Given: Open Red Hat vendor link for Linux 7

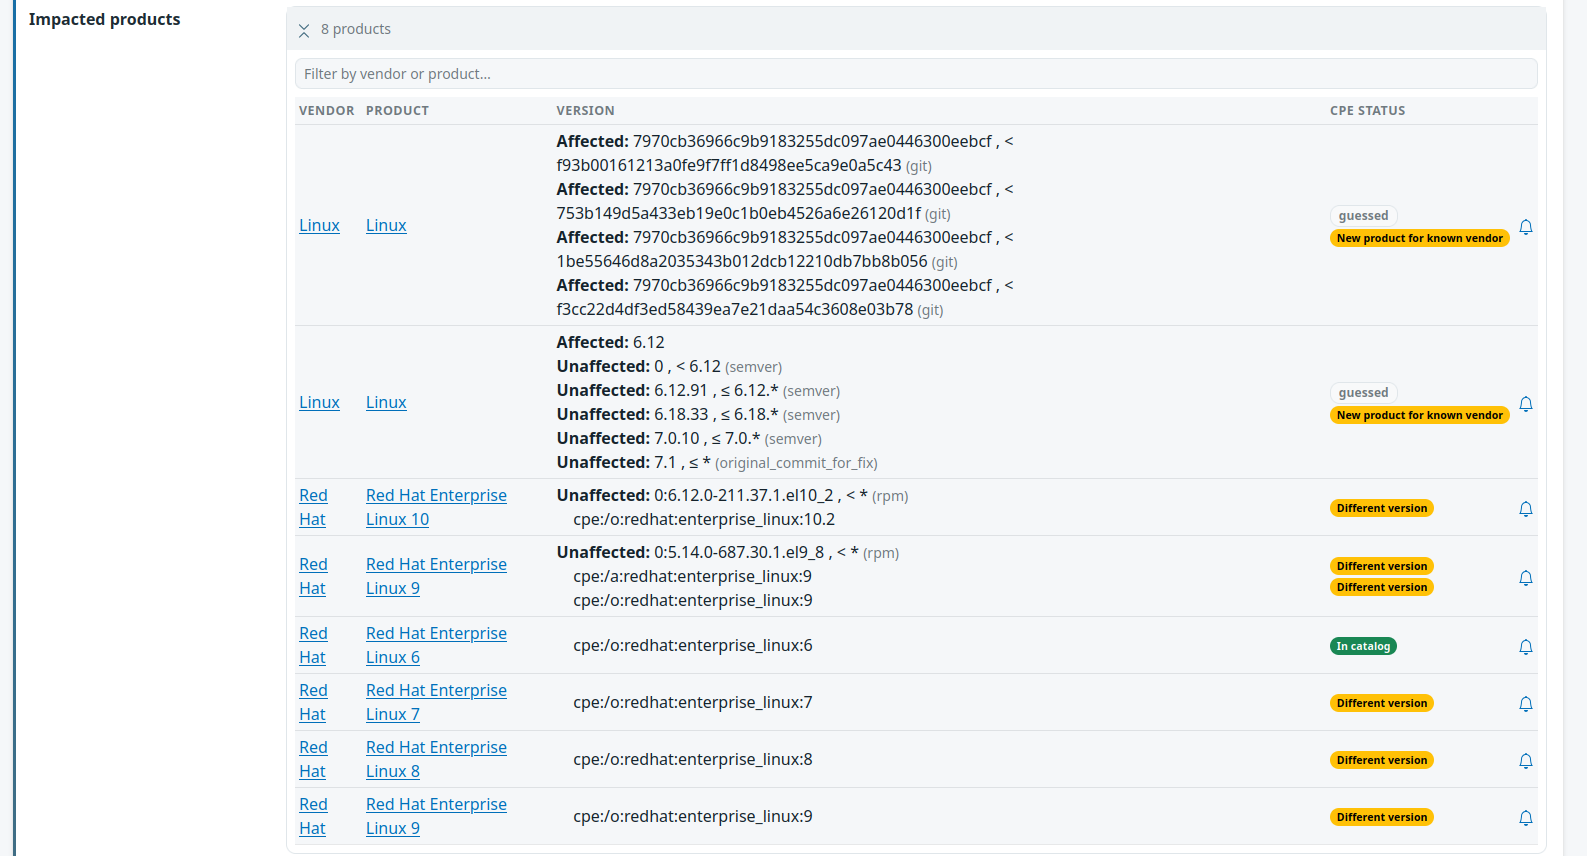Looking at the screenshot, I should [x=313, y=702].
